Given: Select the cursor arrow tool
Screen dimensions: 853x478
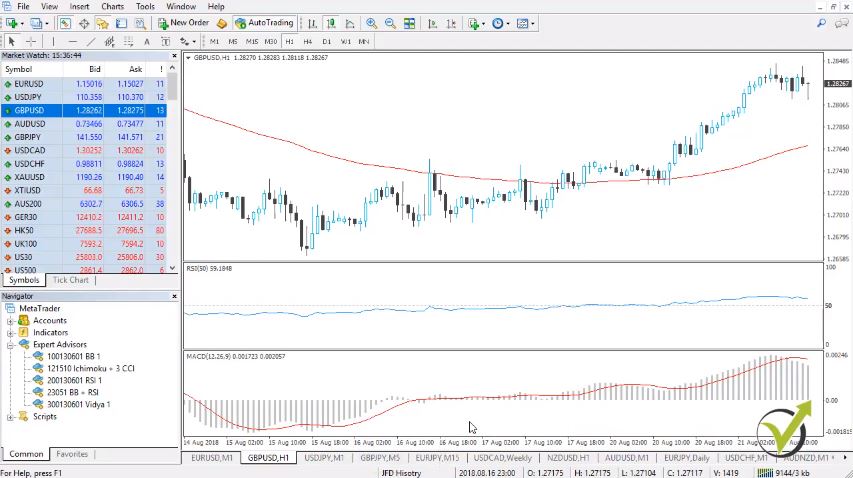Looking at the screenshot, I should pos(11,41).
